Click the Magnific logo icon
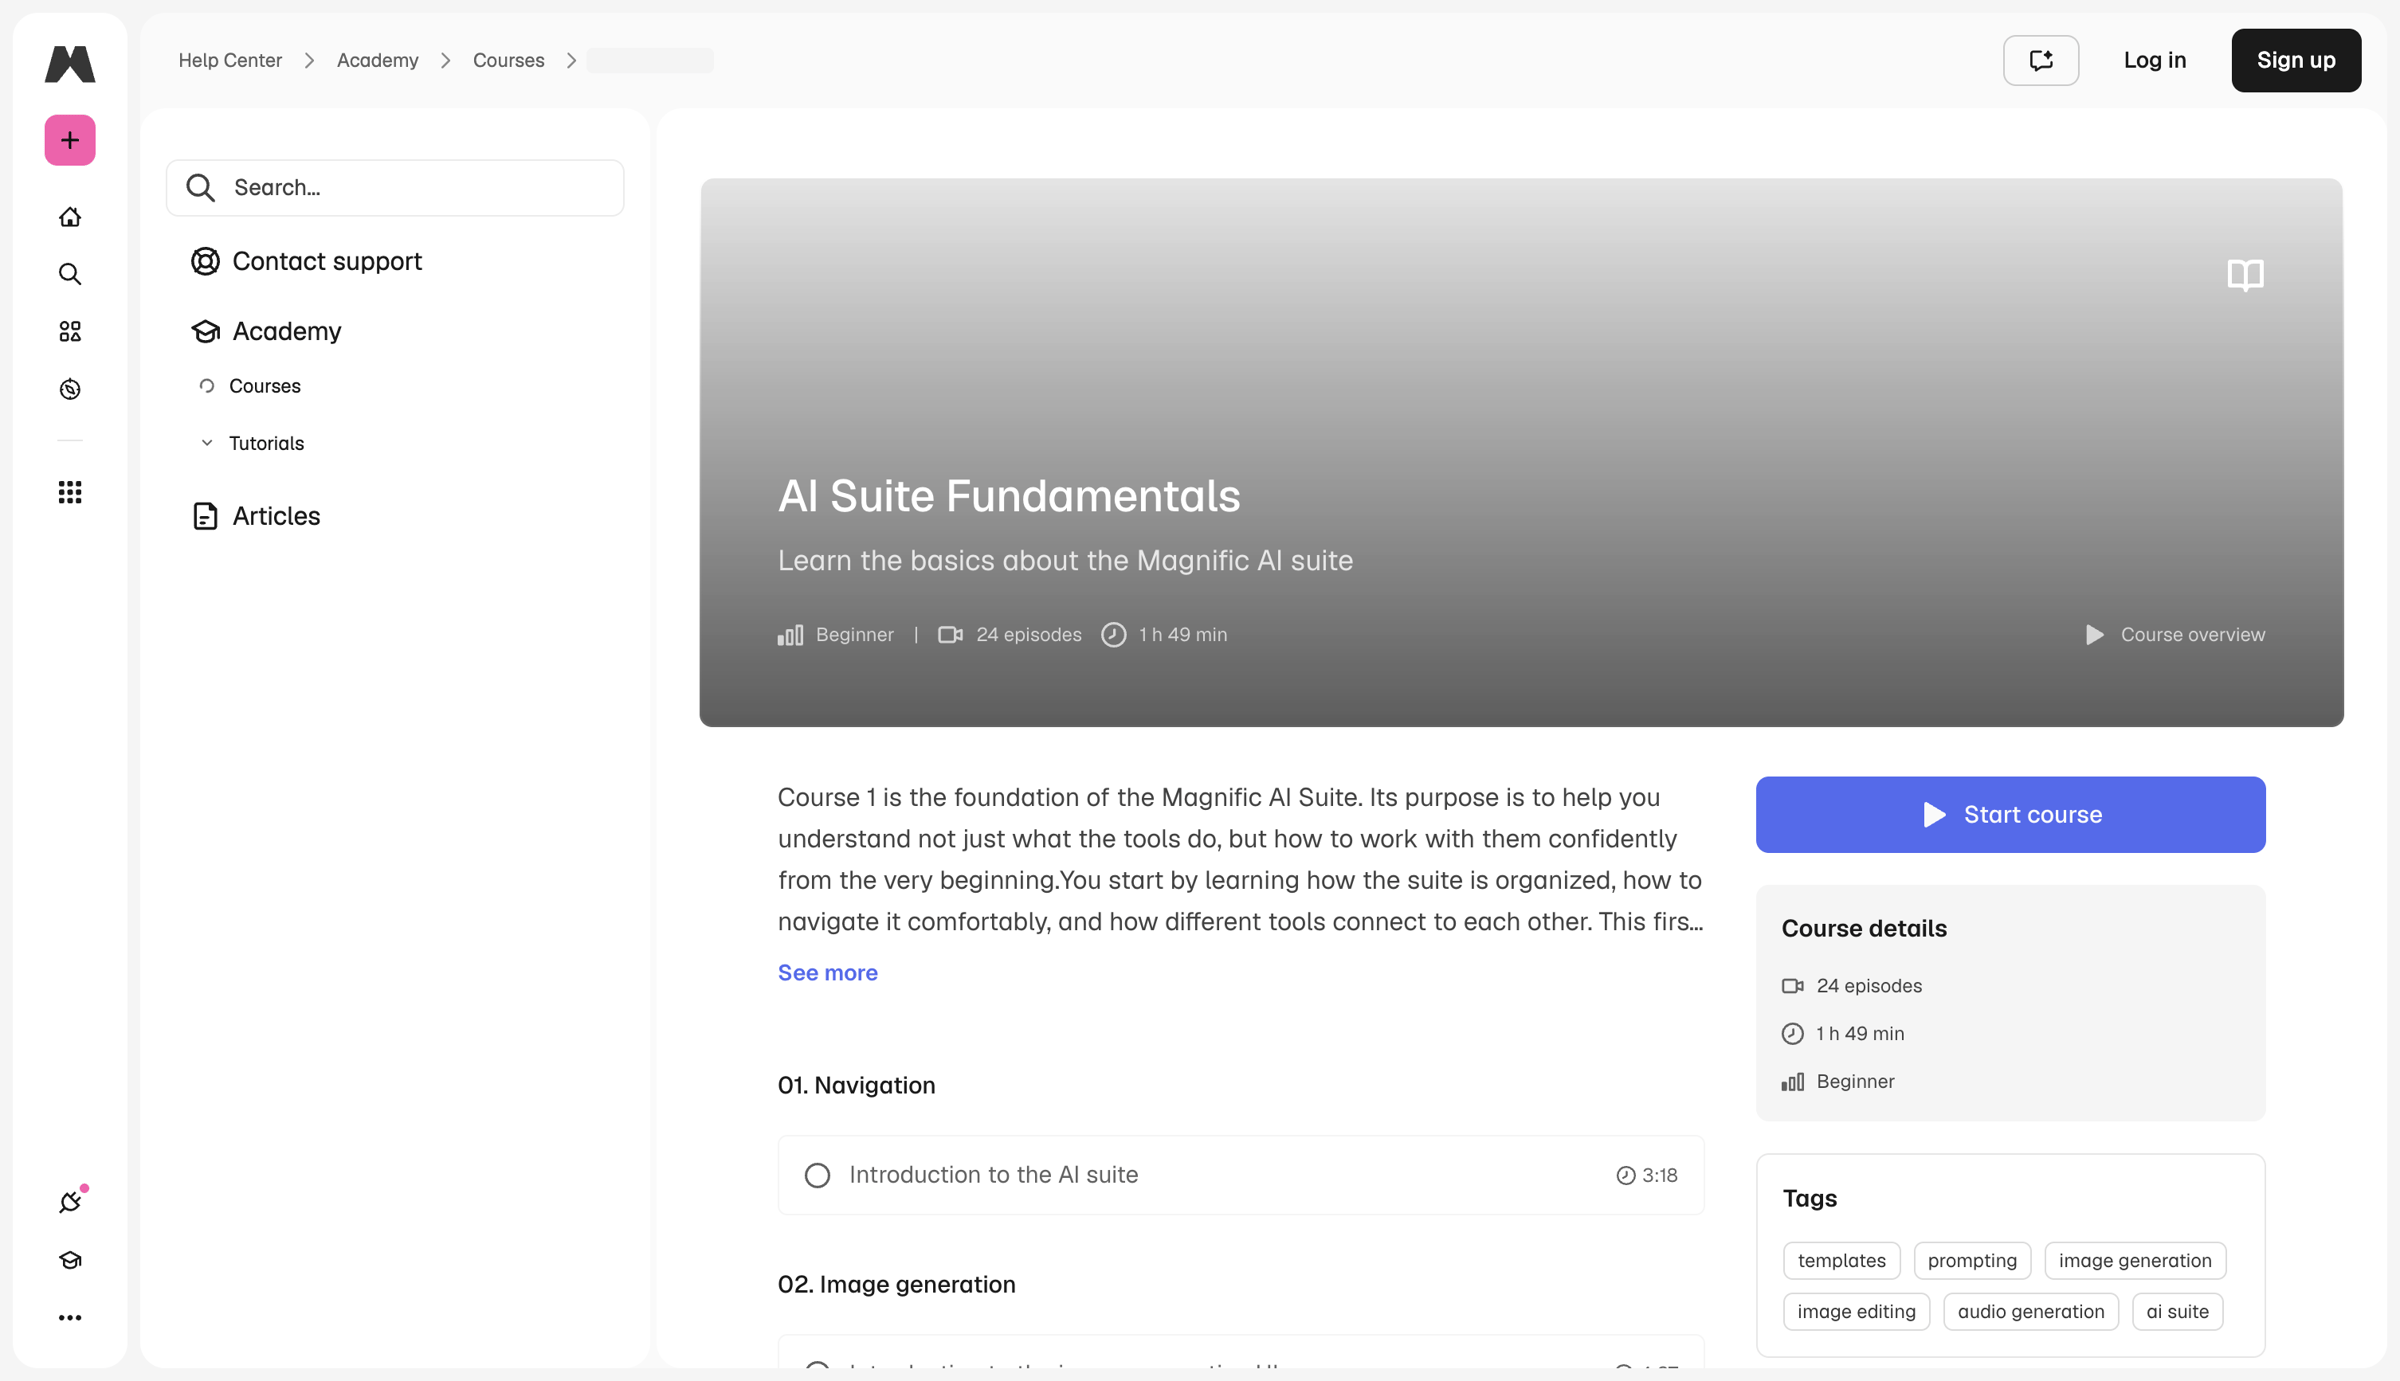The image size is (2400, 1381). click(x=70, y=63)
